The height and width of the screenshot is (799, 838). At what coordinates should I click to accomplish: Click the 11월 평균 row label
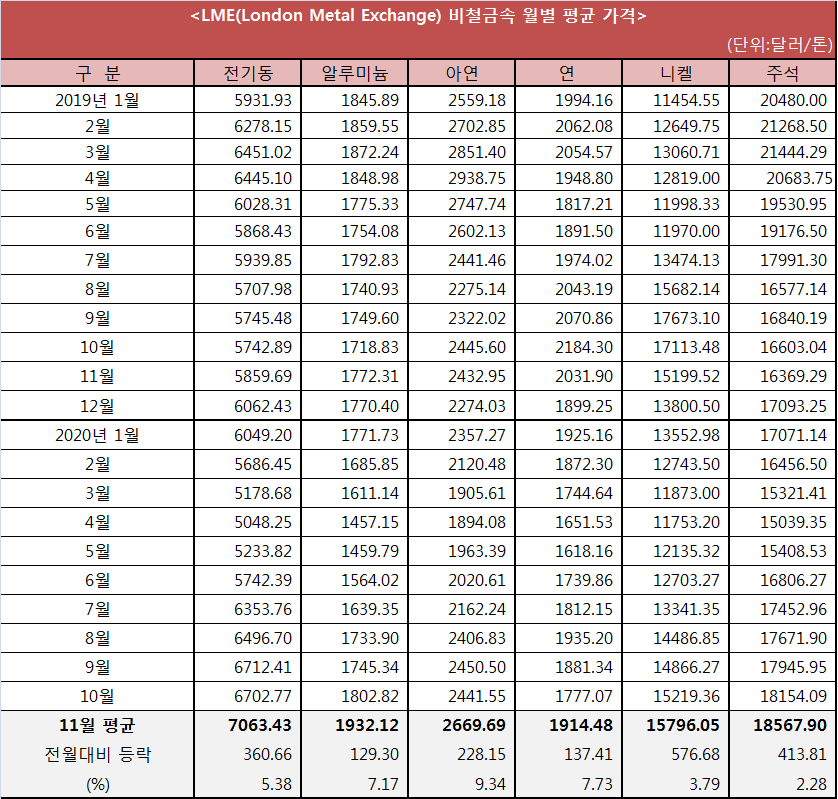(97, 725)
